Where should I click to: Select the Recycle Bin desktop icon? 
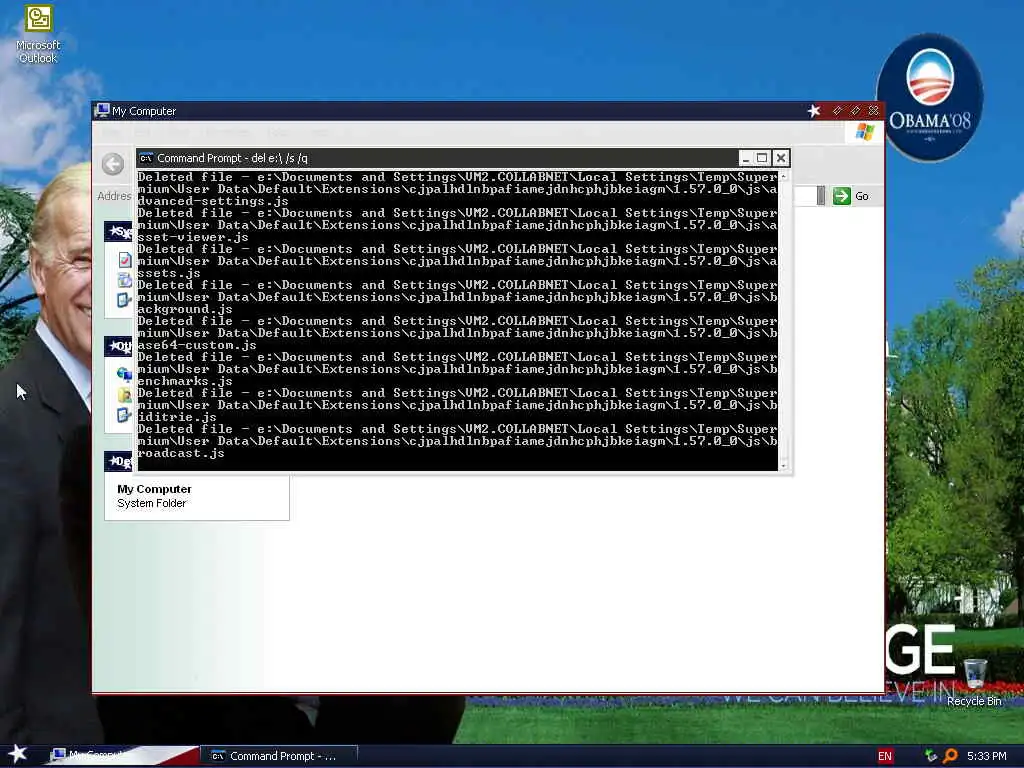(974, 682)
